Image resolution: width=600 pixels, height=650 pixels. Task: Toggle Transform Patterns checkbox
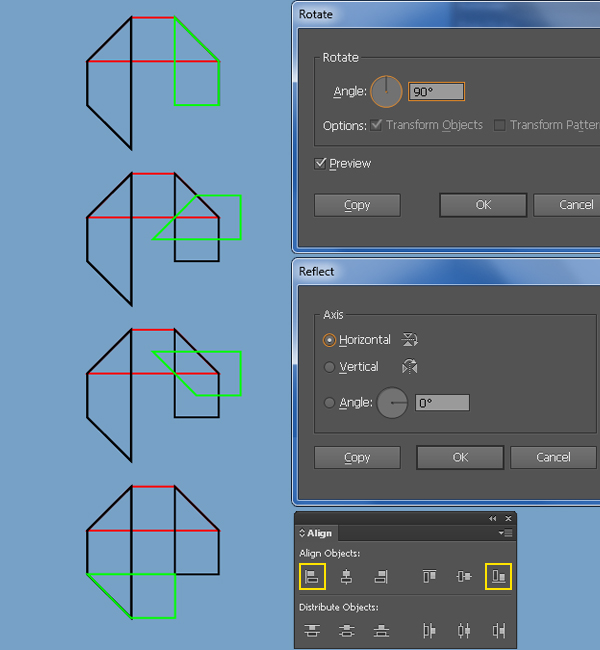[x=500, y=125]
